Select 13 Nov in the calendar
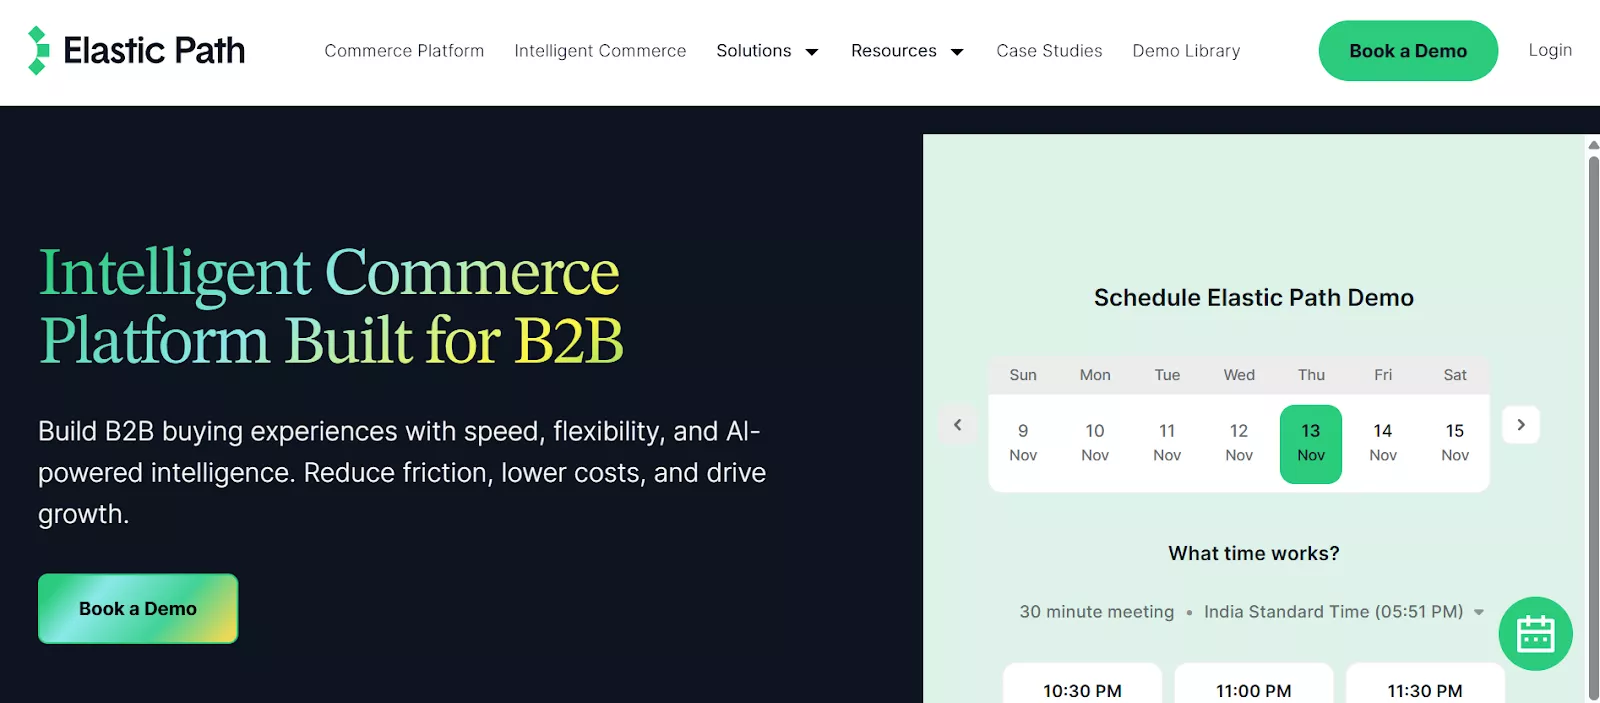This screenshot has width=1600, height=703. (1310, 443)
